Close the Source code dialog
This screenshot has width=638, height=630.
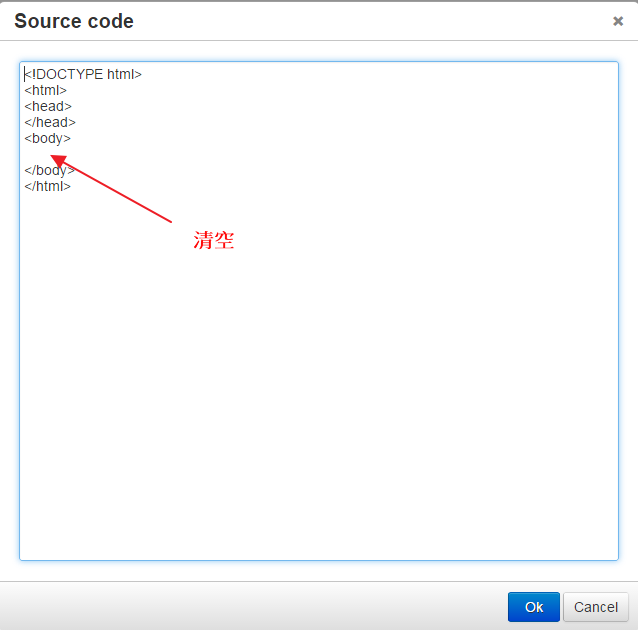coord(618,21)
